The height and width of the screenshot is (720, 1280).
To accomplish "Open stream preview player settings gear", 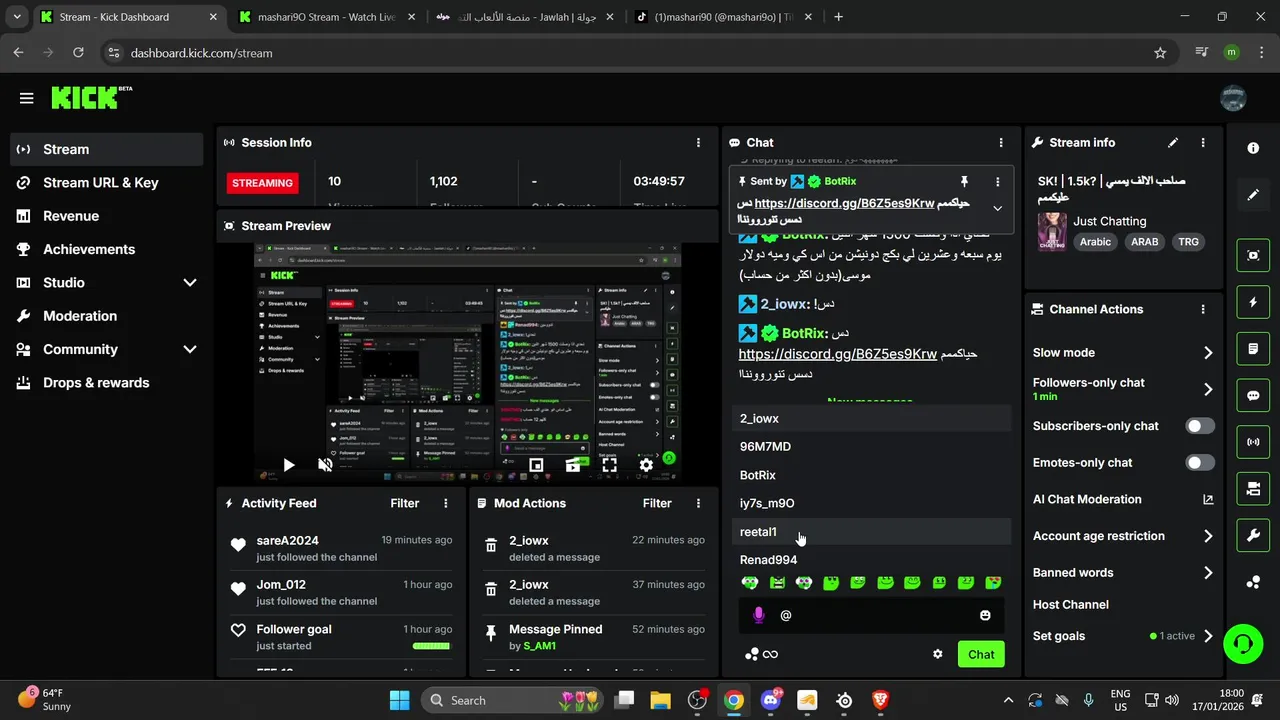I will [646, 465].
